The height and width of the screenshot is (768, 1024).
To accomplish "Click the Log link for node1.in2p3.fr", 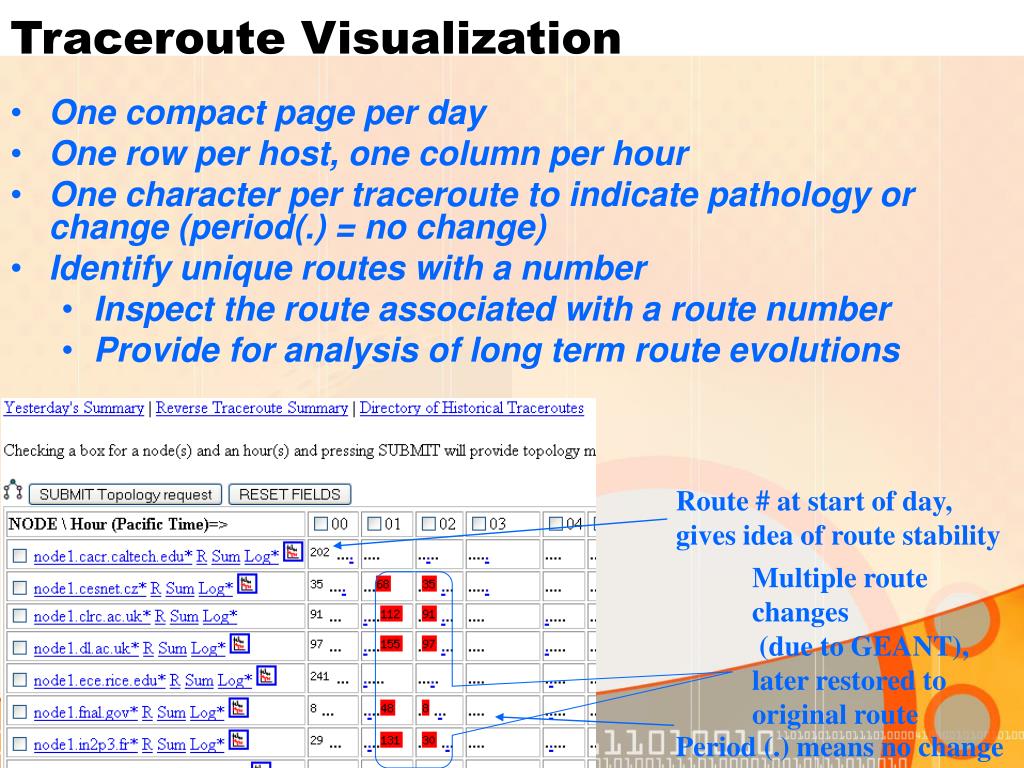I will coord(207,744).
